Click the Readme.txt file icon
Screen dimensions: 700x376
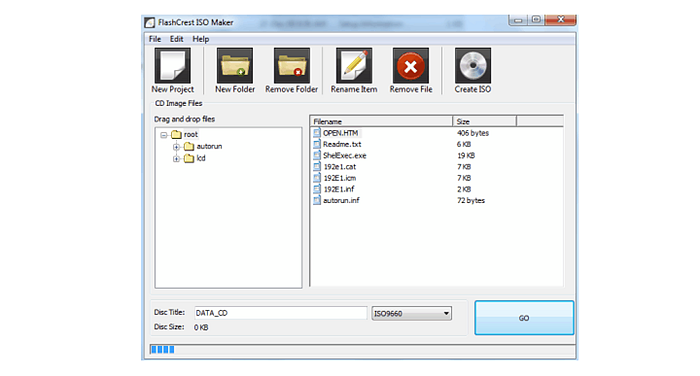tap(317, 144)
